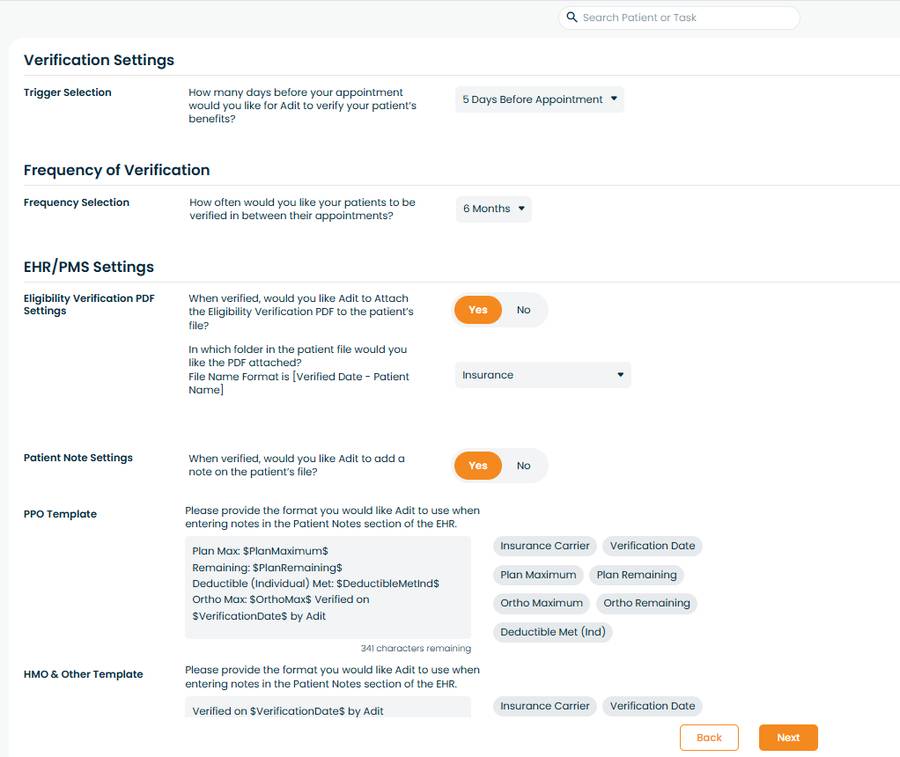Click the Frequency Selection label

point(76,203)
